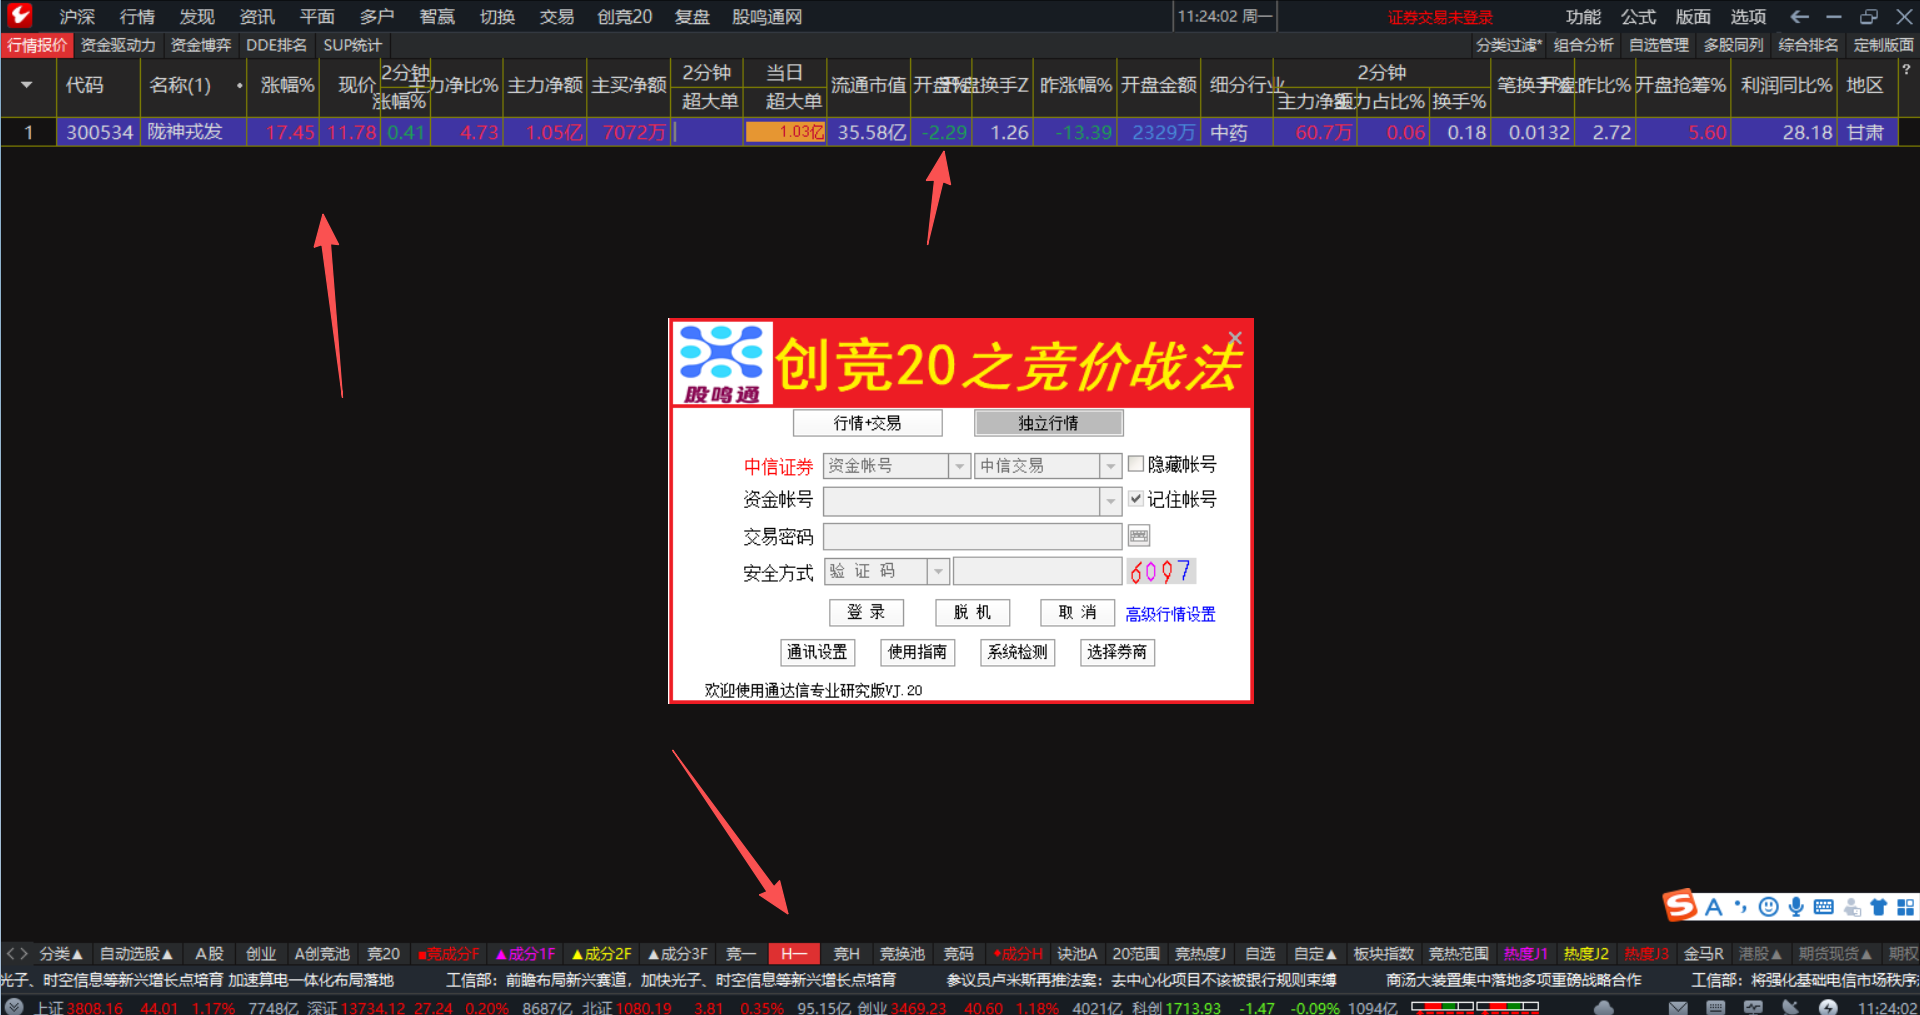Expand the table header menu triangle

(27, 85)
